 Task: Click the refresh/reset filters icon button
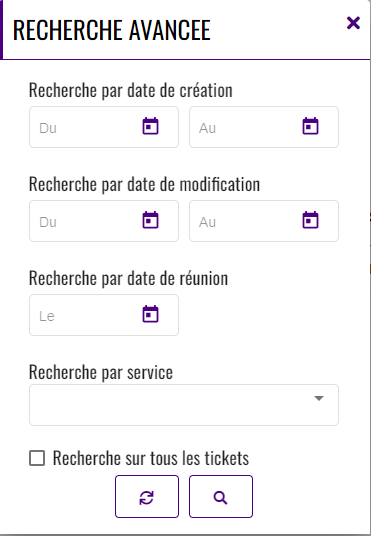click(x=147, y=496)
